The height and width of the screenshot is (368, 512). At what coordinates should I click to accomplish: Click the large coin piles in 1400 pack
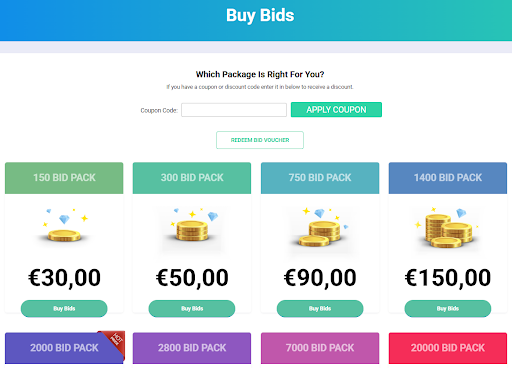pyautogui.click(x=448, y=228)
